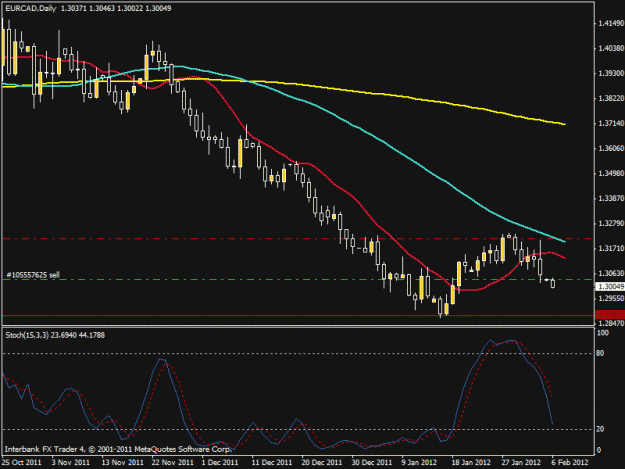This screenshot has height=469, width=625.
Task: Select the 1.41490 price axis label
Action: [611, 24]
